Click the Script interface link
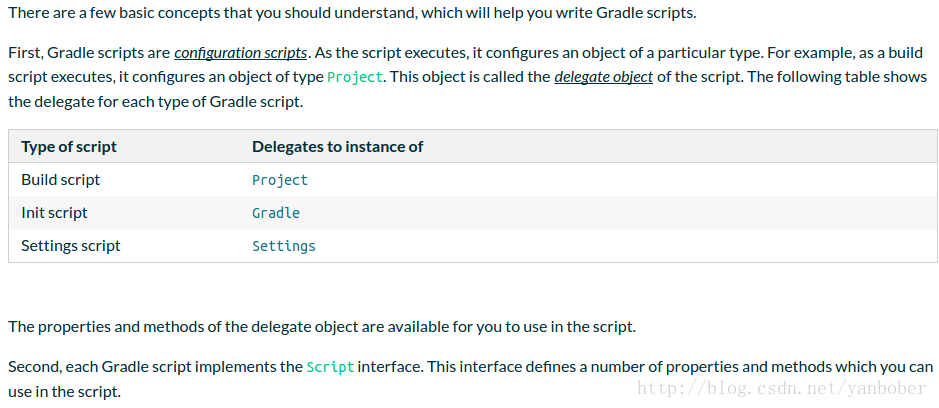The width and height of the screenshot is (939, 408). point(330,367)
